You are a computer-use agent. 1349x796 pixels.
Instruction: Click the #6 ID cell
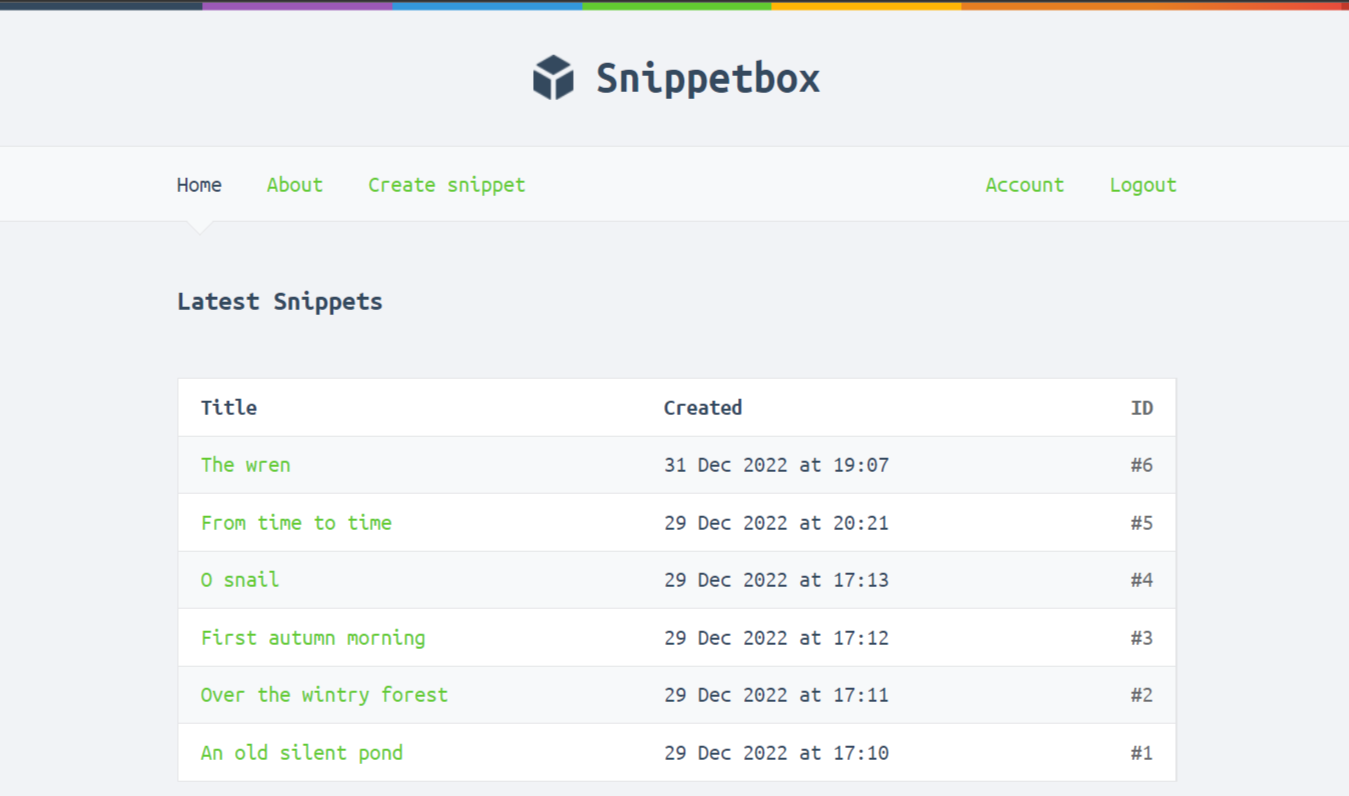tap(1142, 465)
